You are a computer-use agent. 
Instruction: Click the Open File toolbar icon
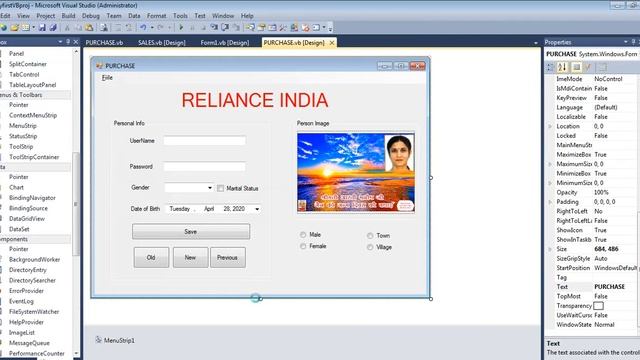click(14, 28)
